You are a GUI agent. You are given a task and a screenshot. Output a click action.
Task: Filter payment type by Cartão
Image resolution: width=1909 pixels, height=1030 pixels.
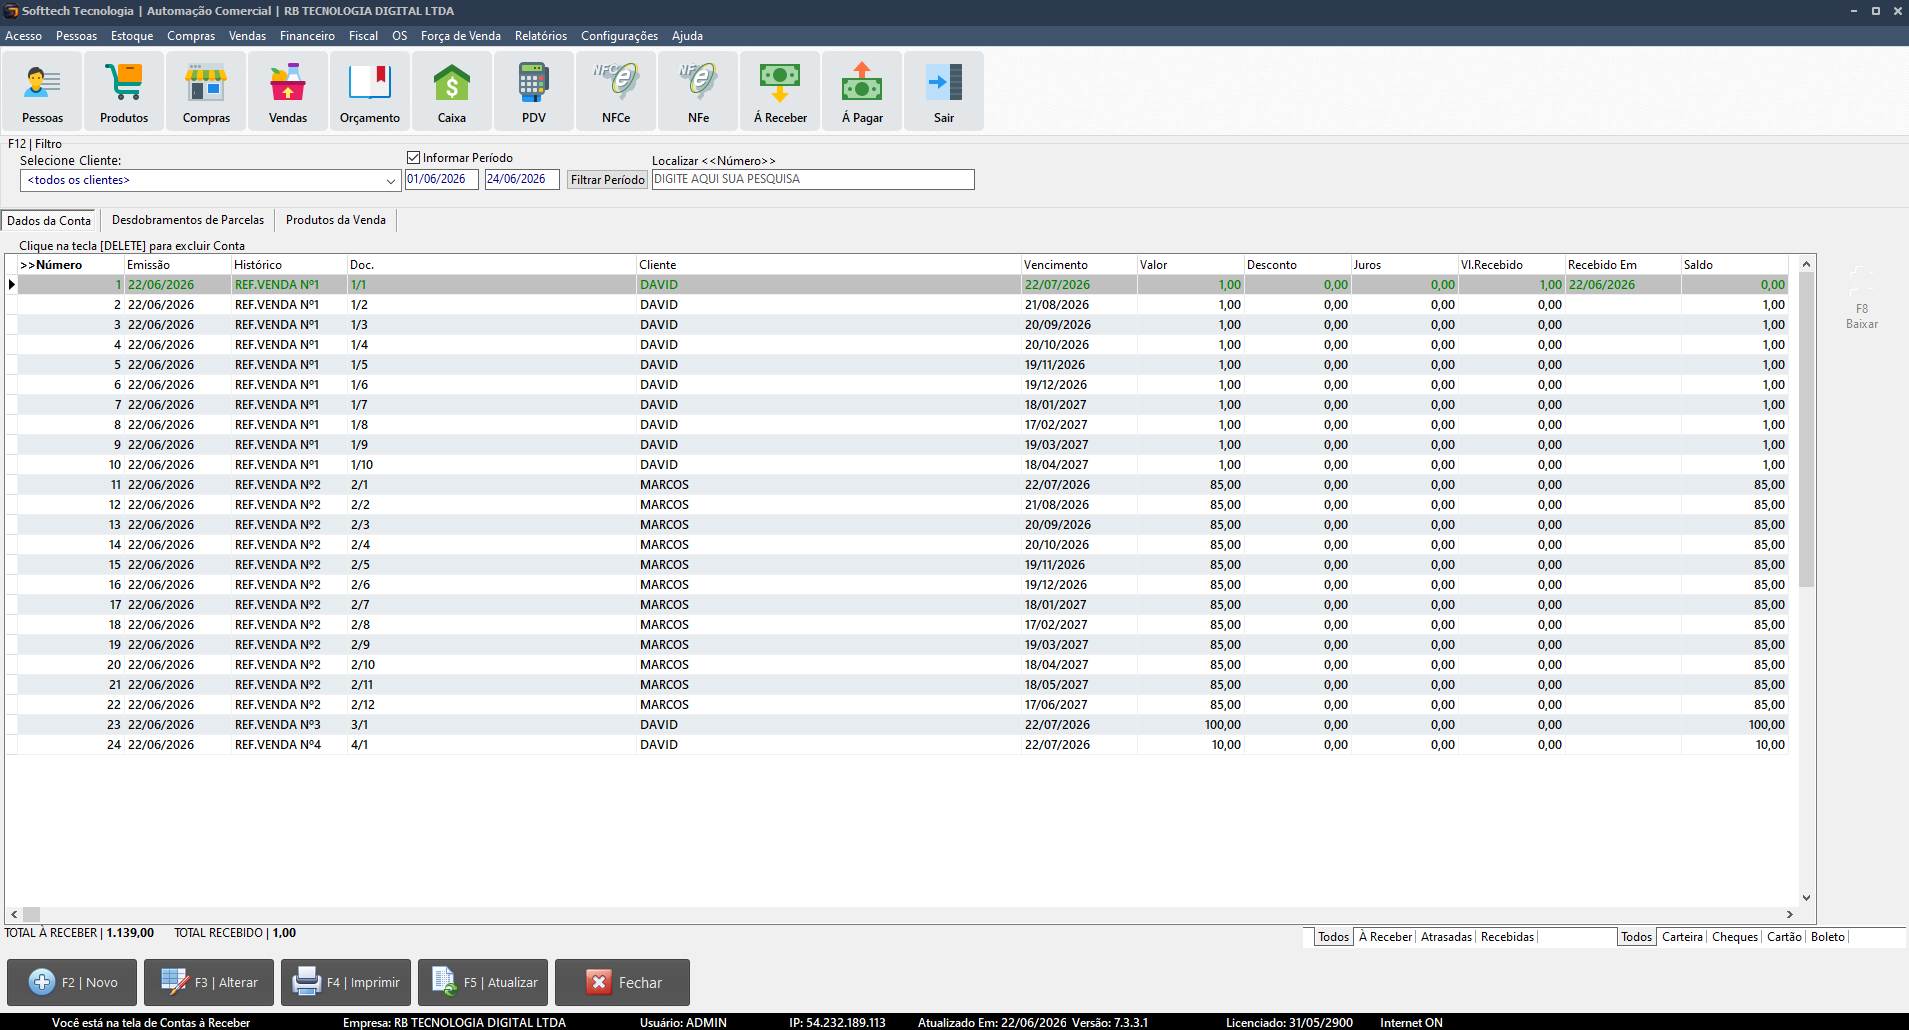coord(1784,937)
